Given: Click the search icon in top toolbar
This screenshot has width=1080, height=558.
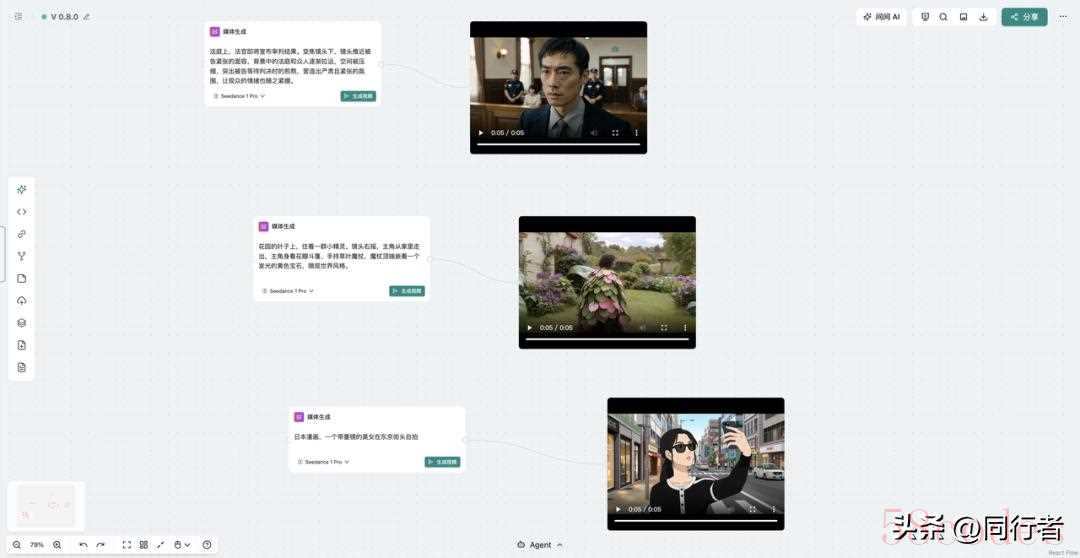Looking at the screenshot, I should (x=943, y=17).
